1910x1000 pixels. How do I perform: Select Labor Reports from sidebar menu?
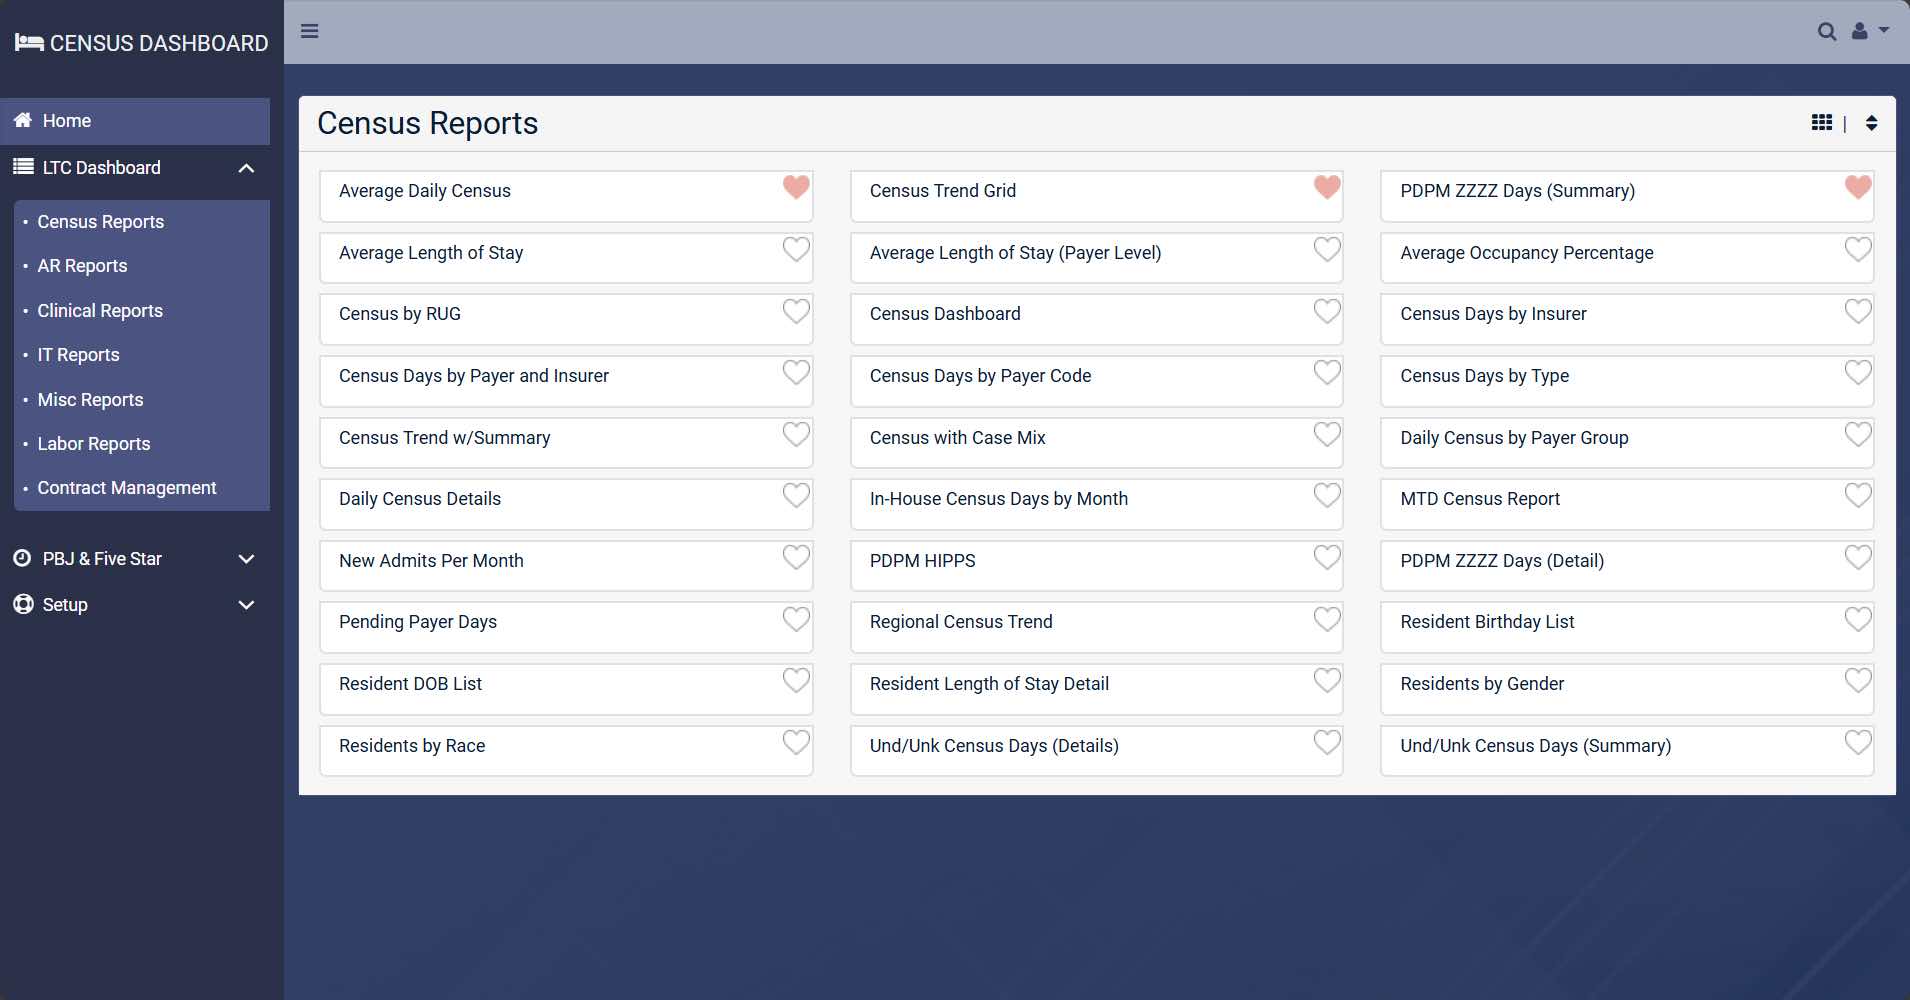click(x=94, y=444)
